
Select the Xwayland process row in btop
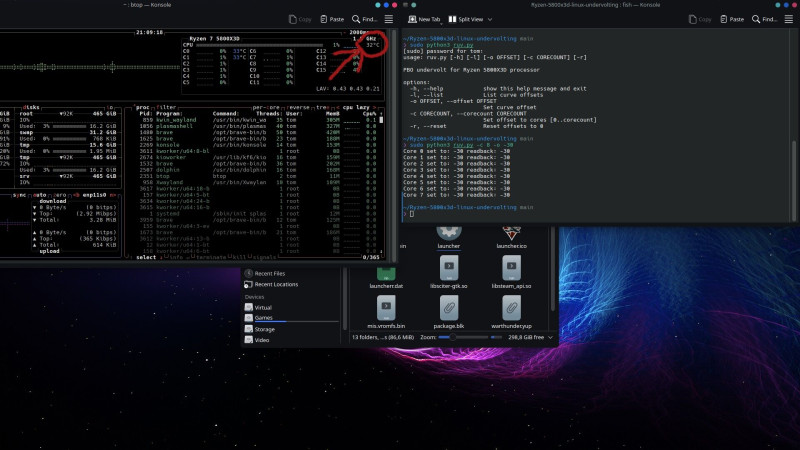point(258,182)
